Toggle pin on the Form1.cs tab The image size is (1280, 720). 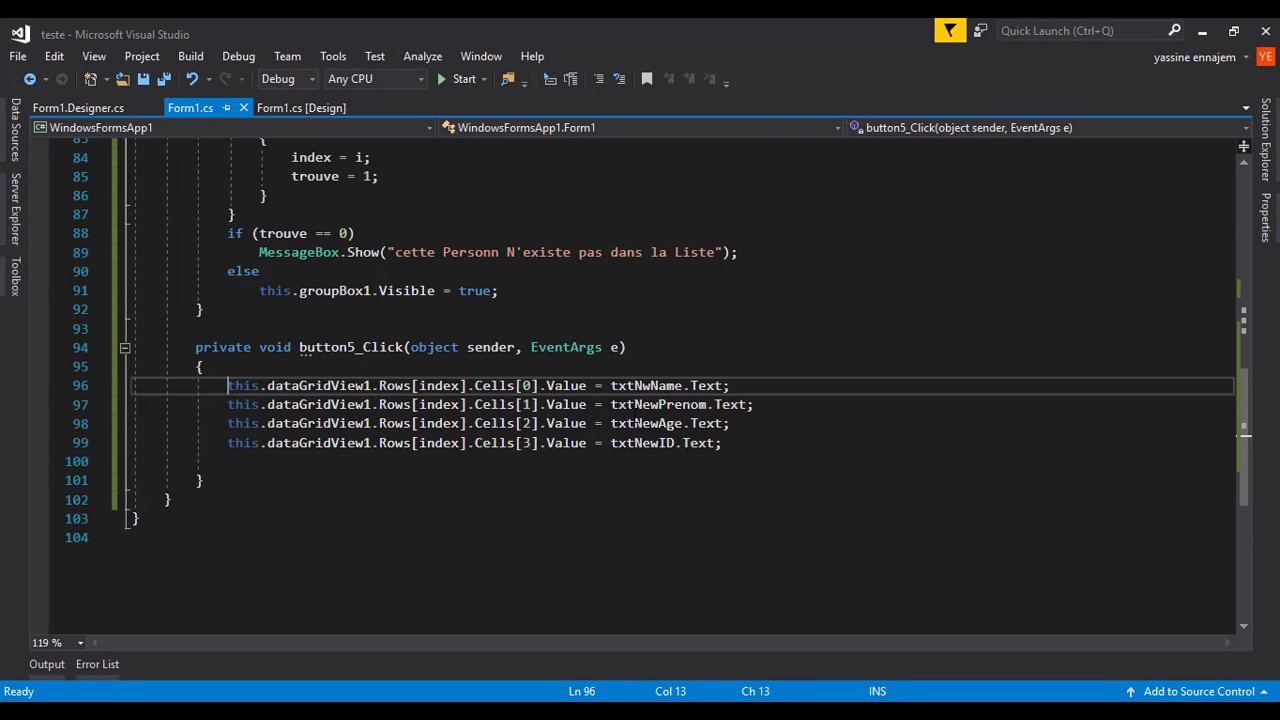(x=227, y=108)
